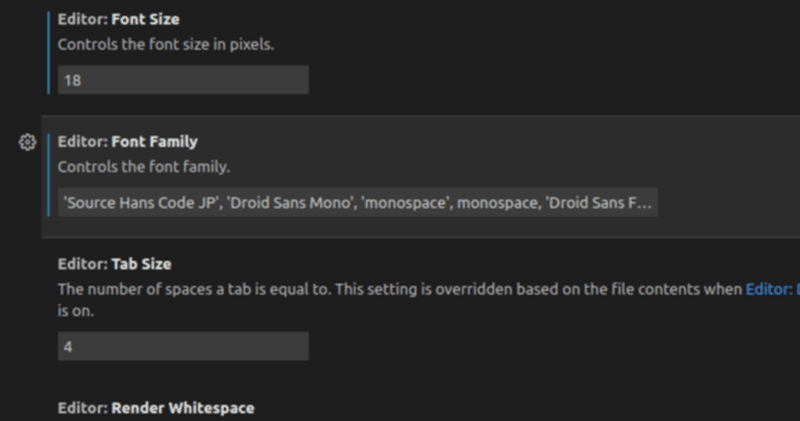The width and height of the screenshot is (800, 421).
Task: Click the Tab Size input showing 4
Action: pos(182,346)
